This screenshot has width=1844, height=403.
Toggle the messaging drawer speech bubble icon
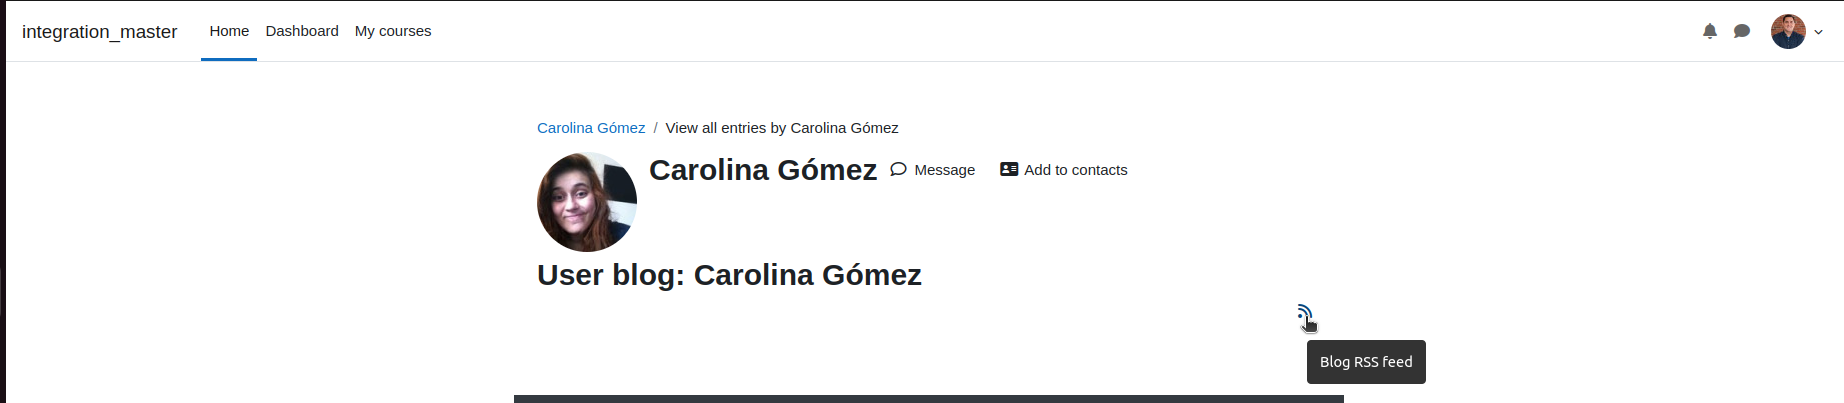(1742, 31)
